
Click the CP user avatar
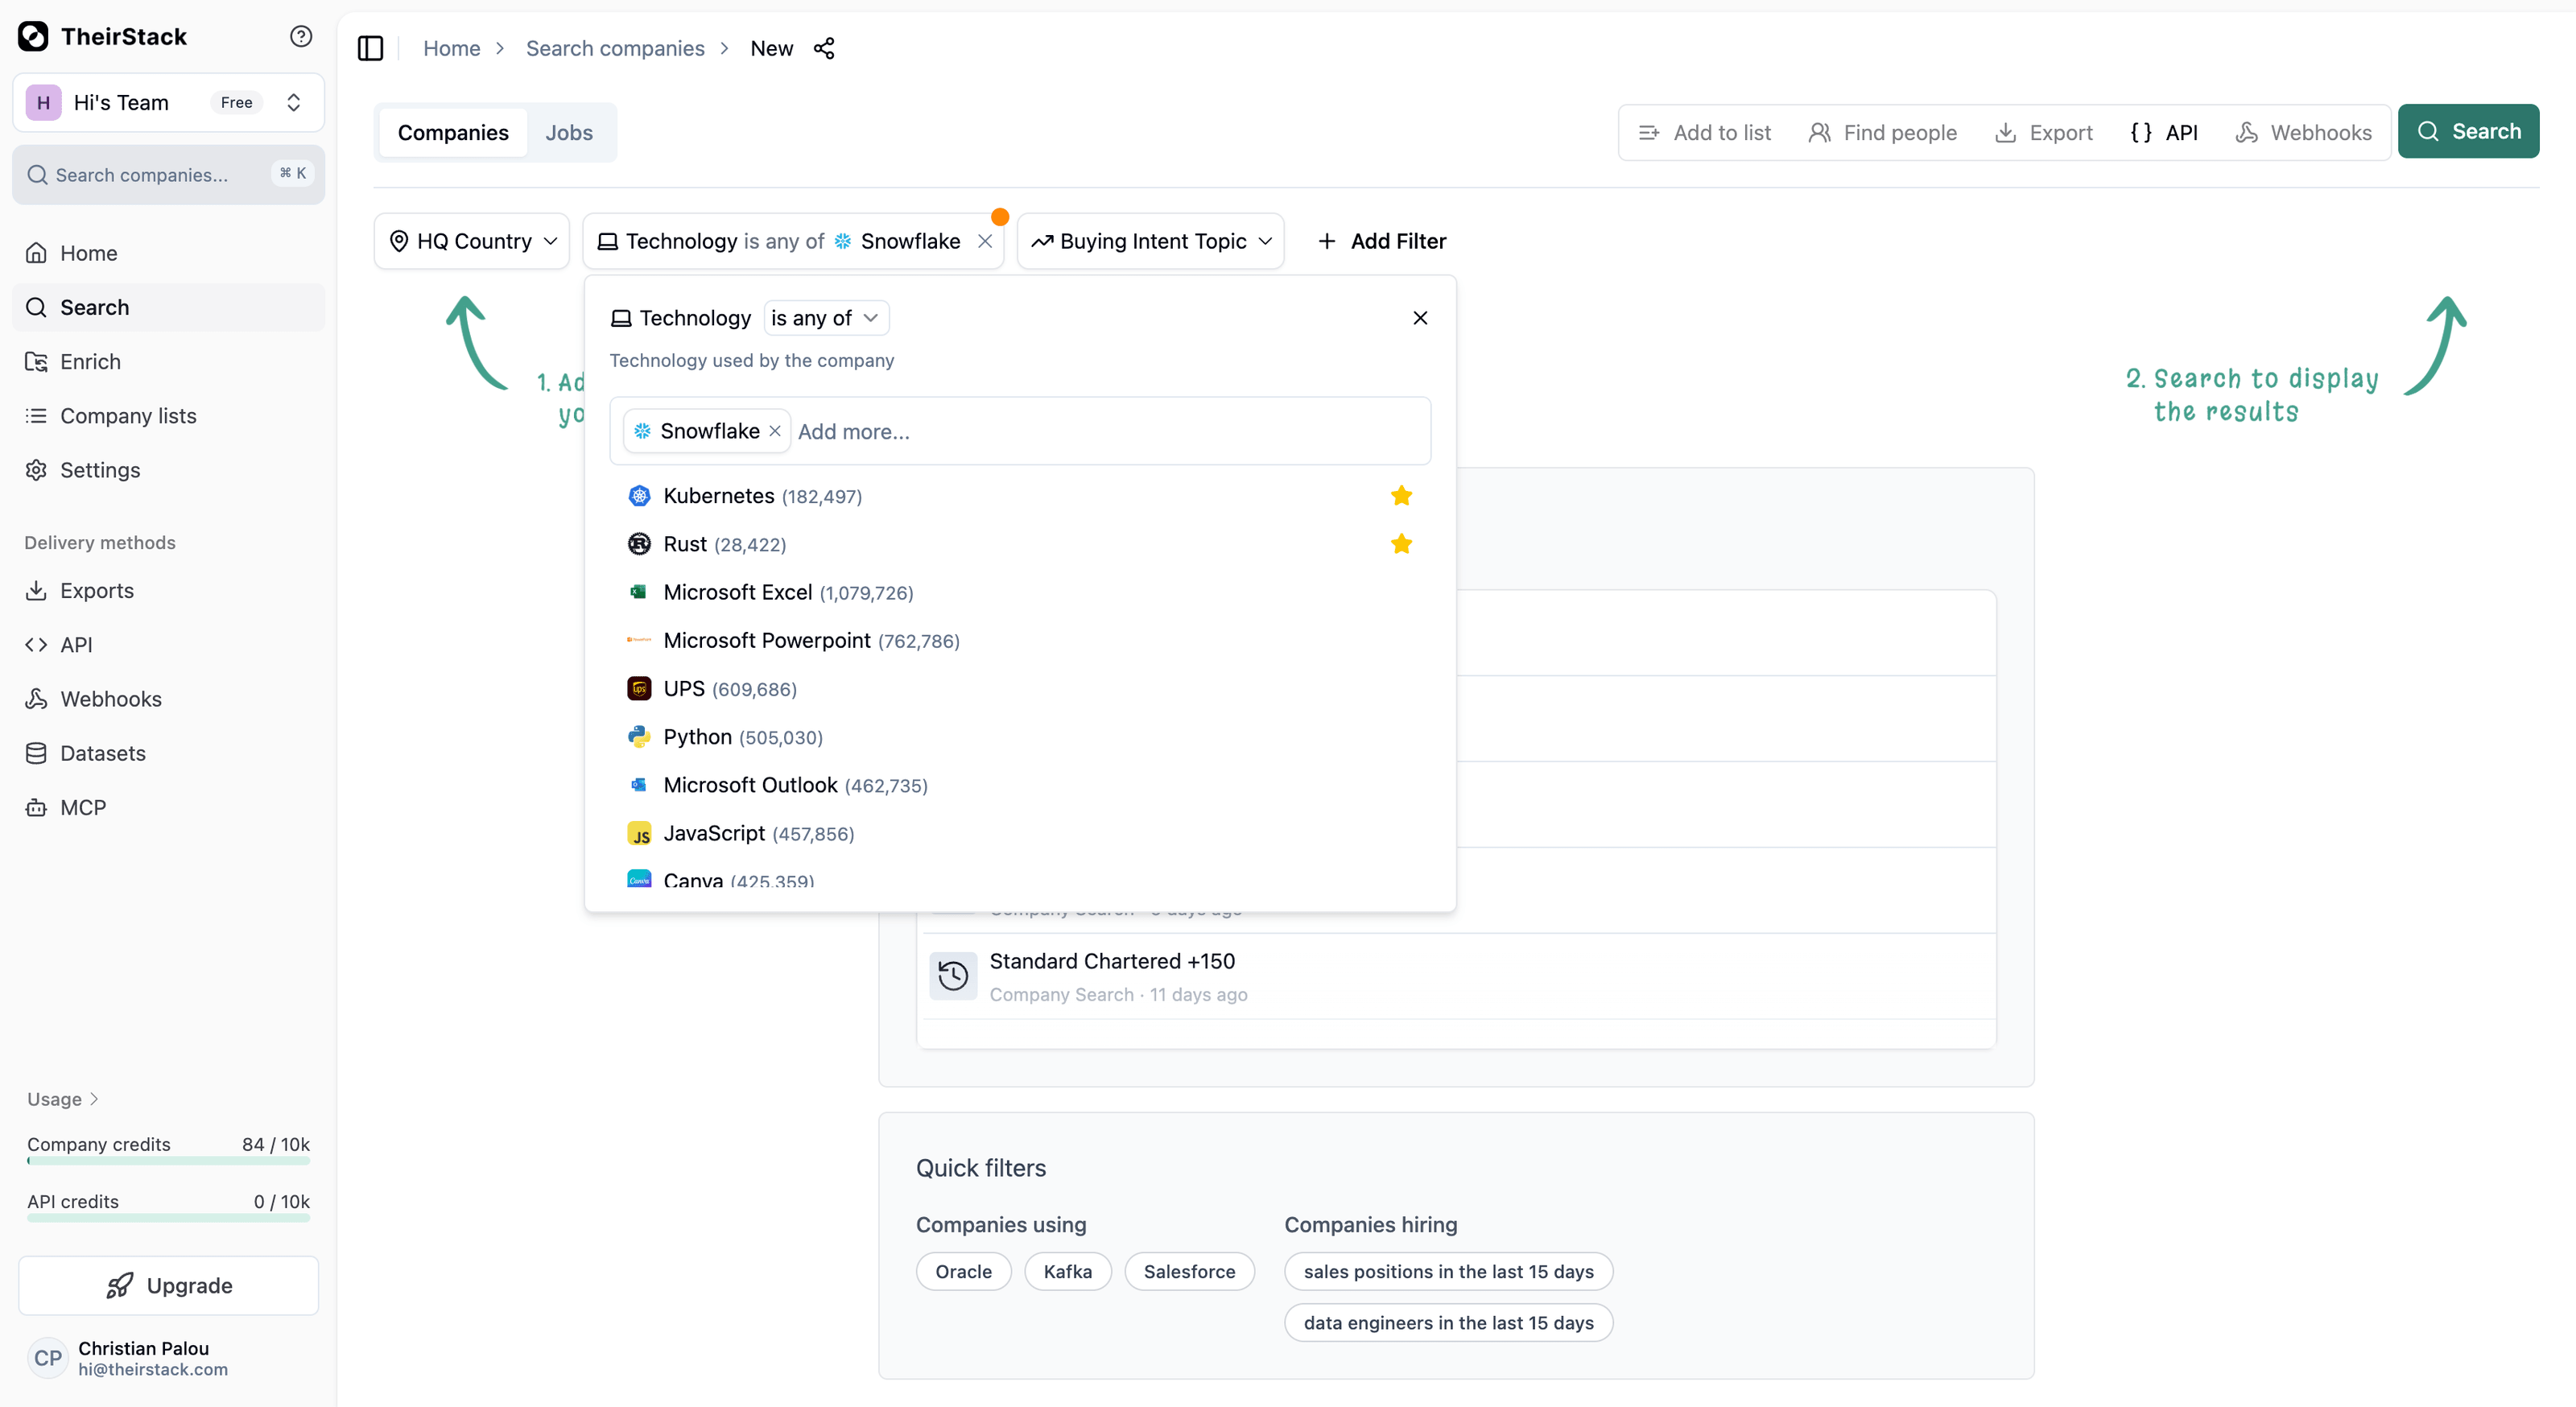tap(48, 1358)
